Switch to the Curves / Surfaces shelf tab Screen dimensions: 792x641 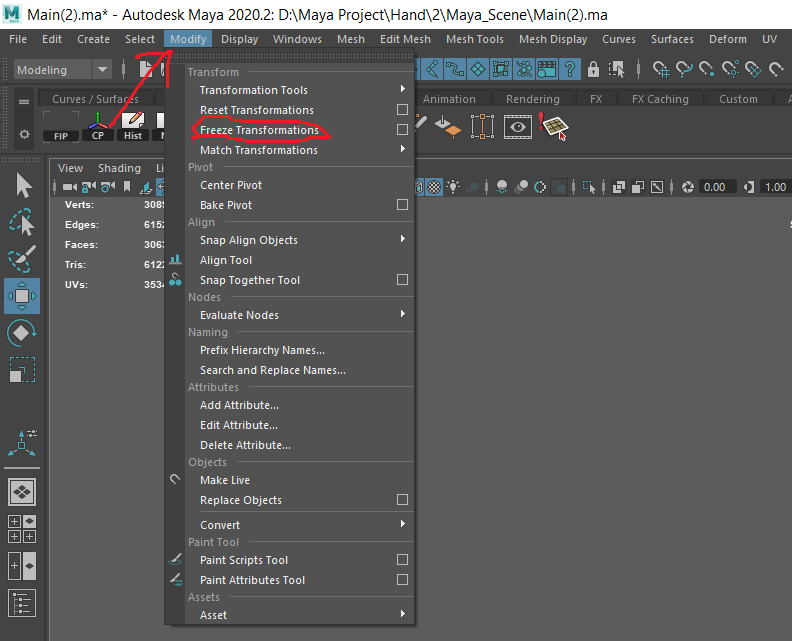[95, 99]
